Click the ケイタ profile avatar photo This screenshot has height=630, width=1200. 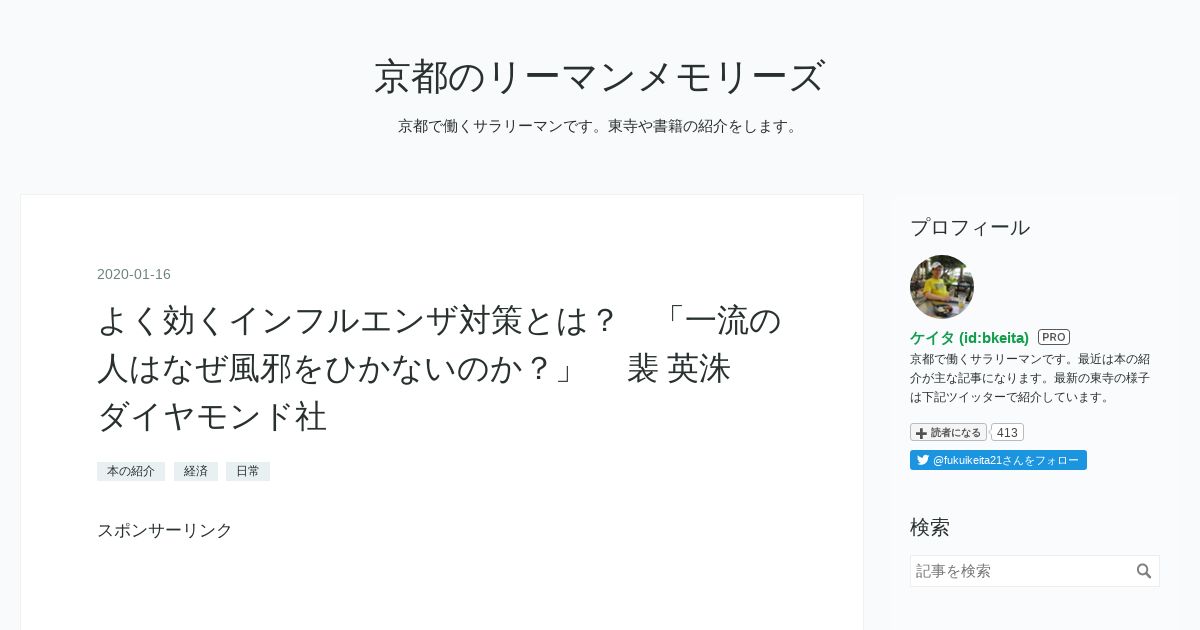click(x=942, y=287)
